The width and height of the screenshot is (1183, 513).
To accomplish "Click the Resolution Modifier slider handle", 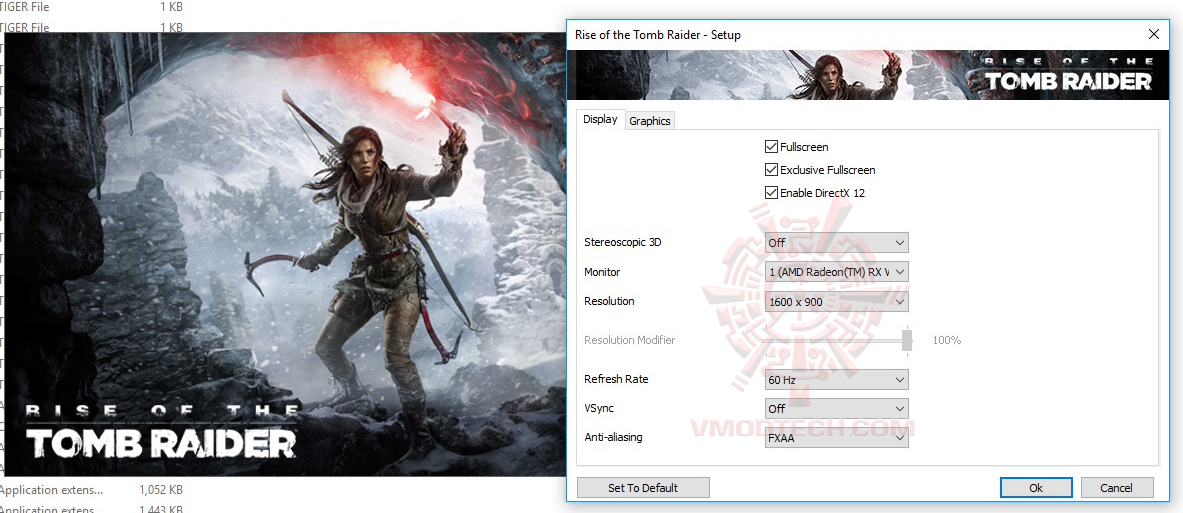I will (907, 340).
